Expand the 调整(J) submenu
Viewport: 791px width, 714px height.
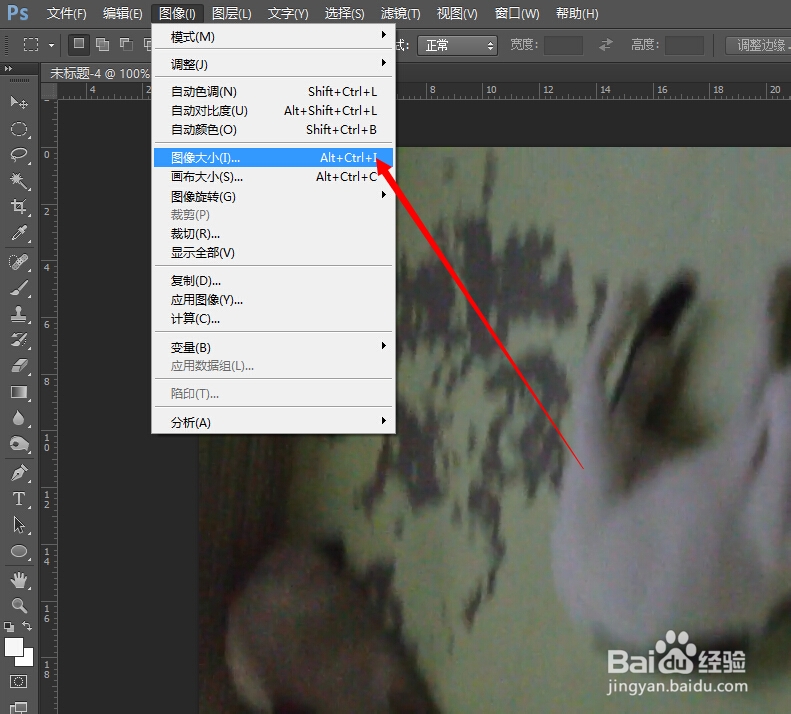click(273, 64)
